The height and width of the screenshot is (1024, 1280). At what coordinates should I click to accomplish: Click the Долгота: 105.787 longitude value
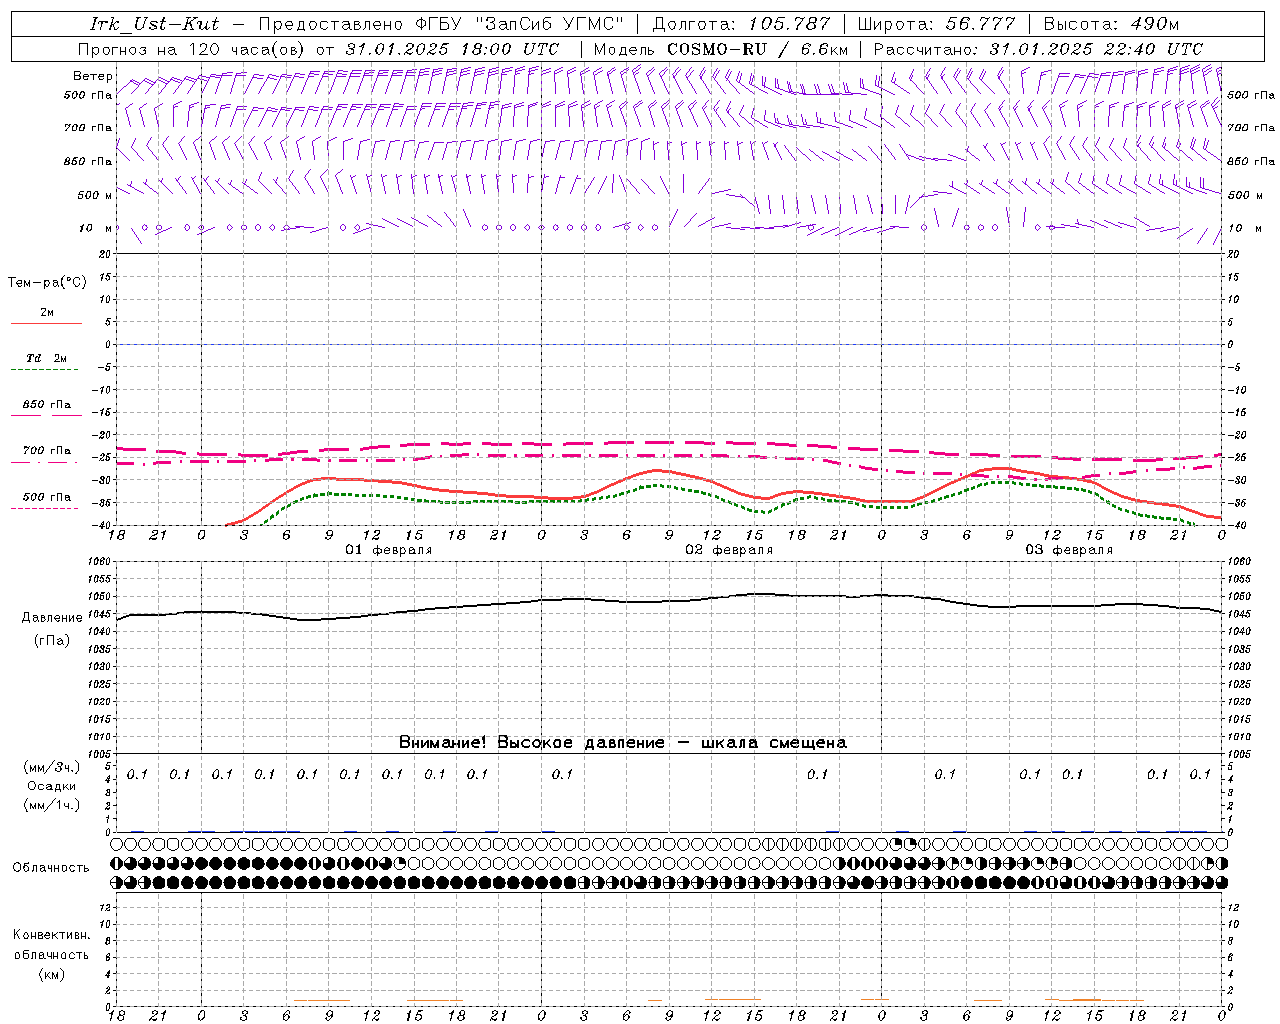pyautogui.click(x=741, y=24)
